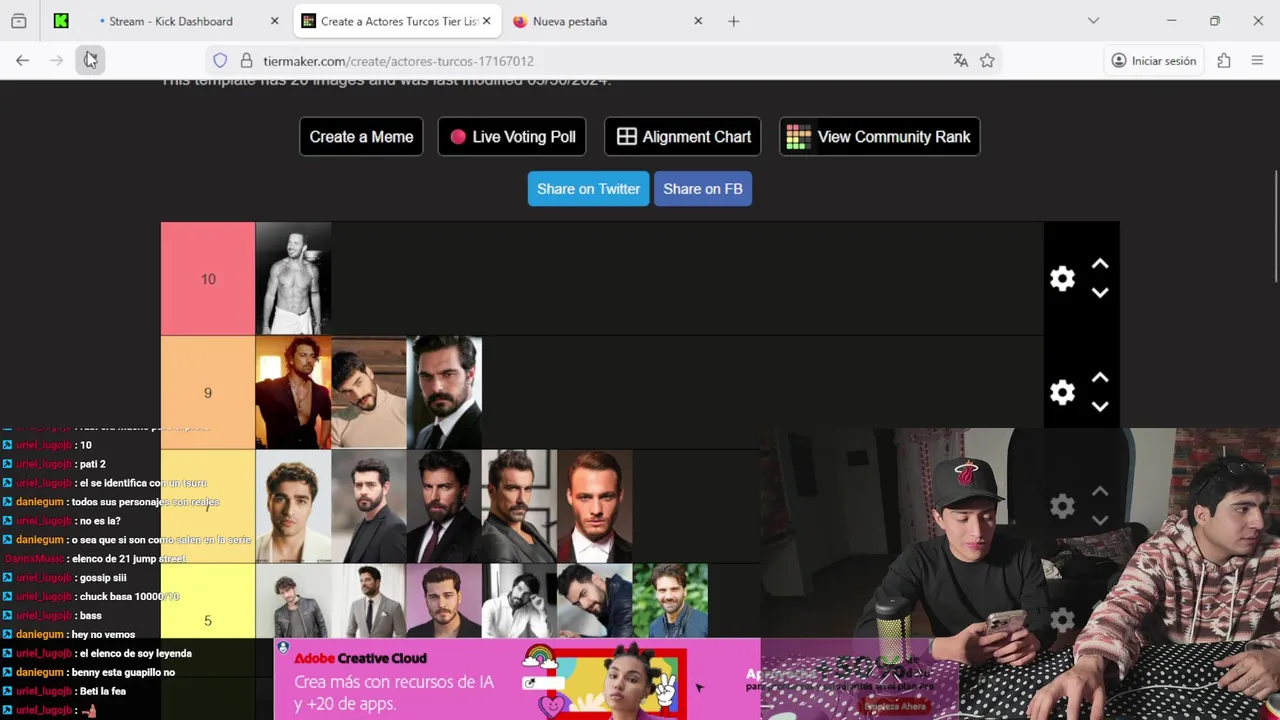Click the orange tier 9 label
The height and width of the screenshot is (720, 1280).
pyautogui.click(x=208, y=393)
